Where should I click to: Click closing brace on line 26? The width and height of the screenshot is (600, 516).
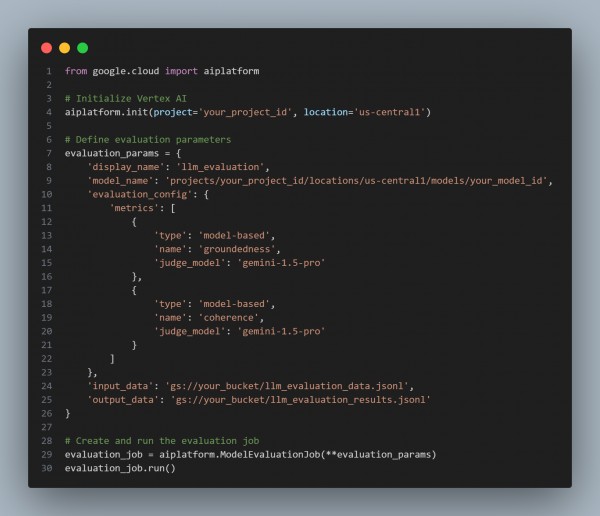point(68,413)
